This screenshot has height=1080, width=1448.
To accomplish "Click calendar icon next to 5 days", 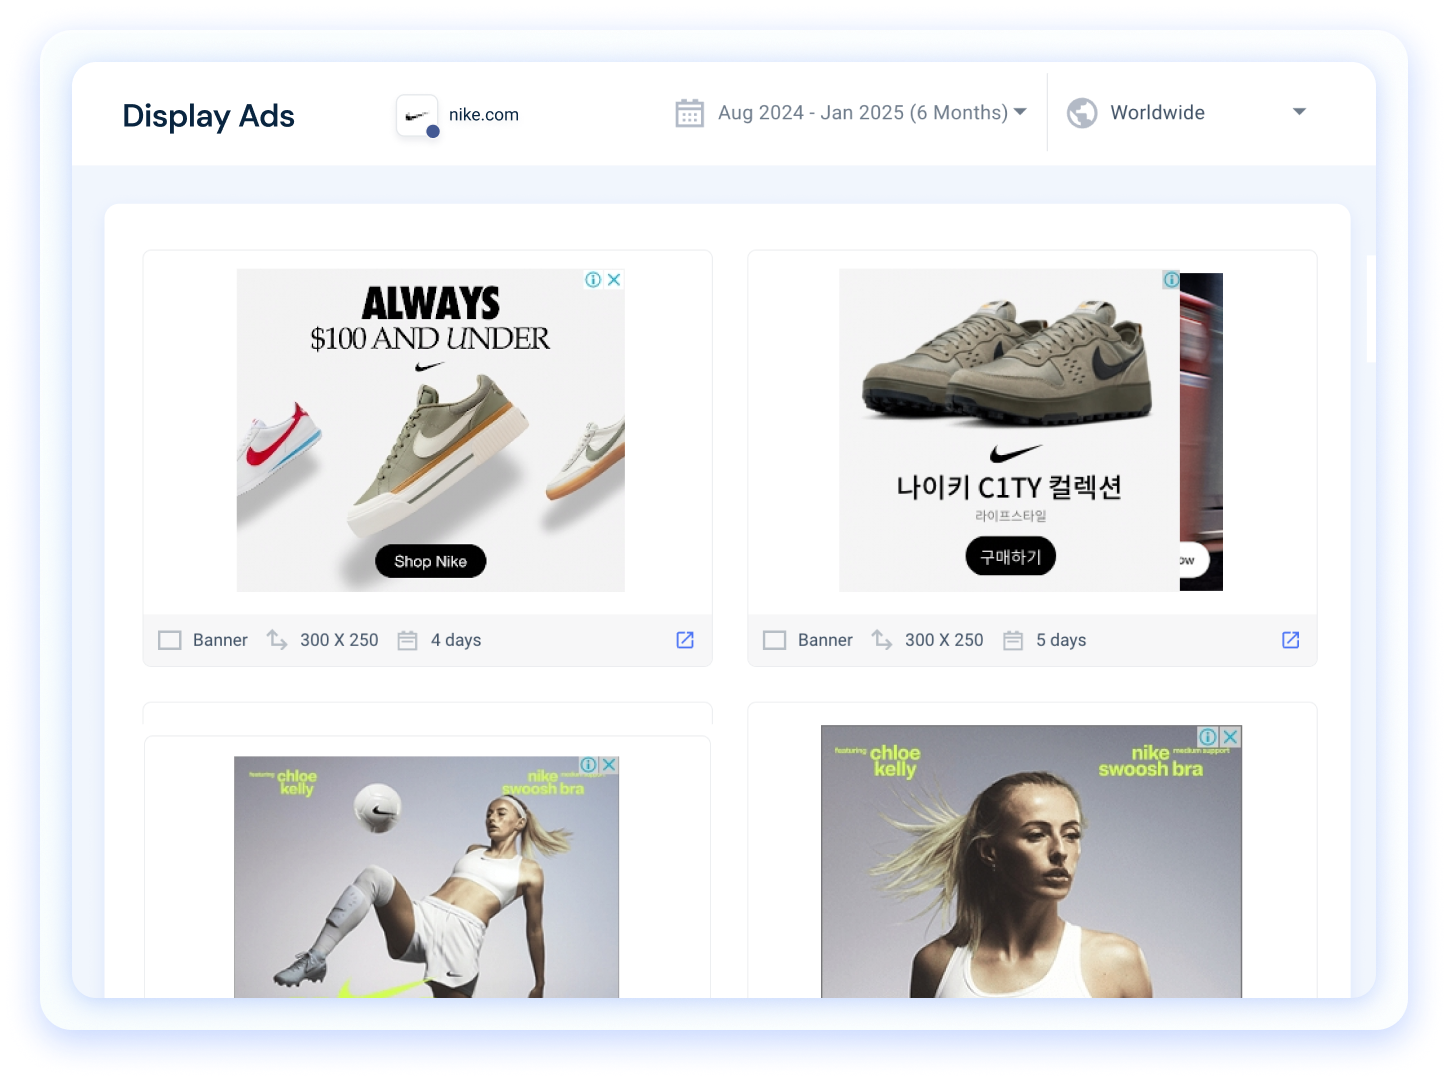I will (x=1013, y=640).
